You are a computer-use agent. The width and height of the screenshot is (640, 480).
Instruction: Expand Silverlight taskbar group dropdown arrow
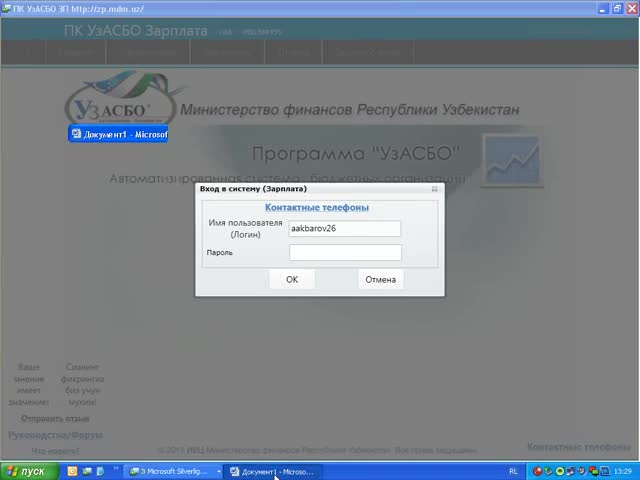[x=219, y=471]
